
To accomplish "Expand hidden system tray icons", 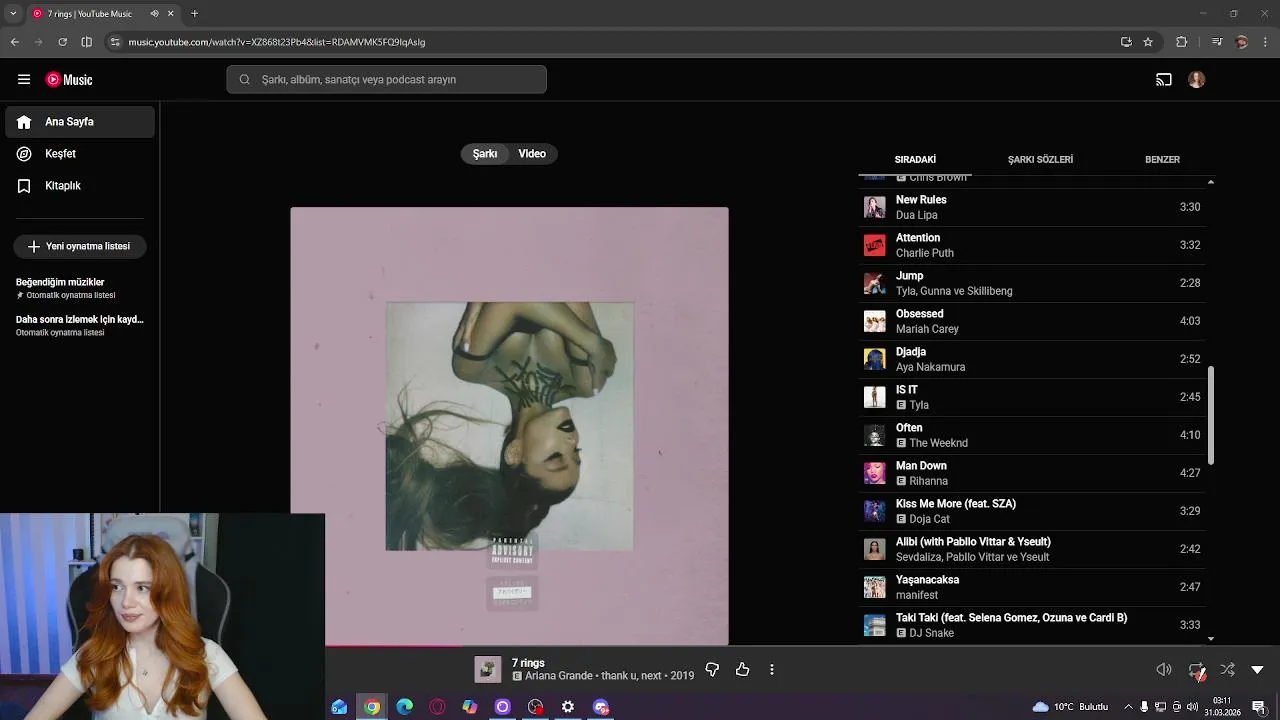I will pos(1128,707).
